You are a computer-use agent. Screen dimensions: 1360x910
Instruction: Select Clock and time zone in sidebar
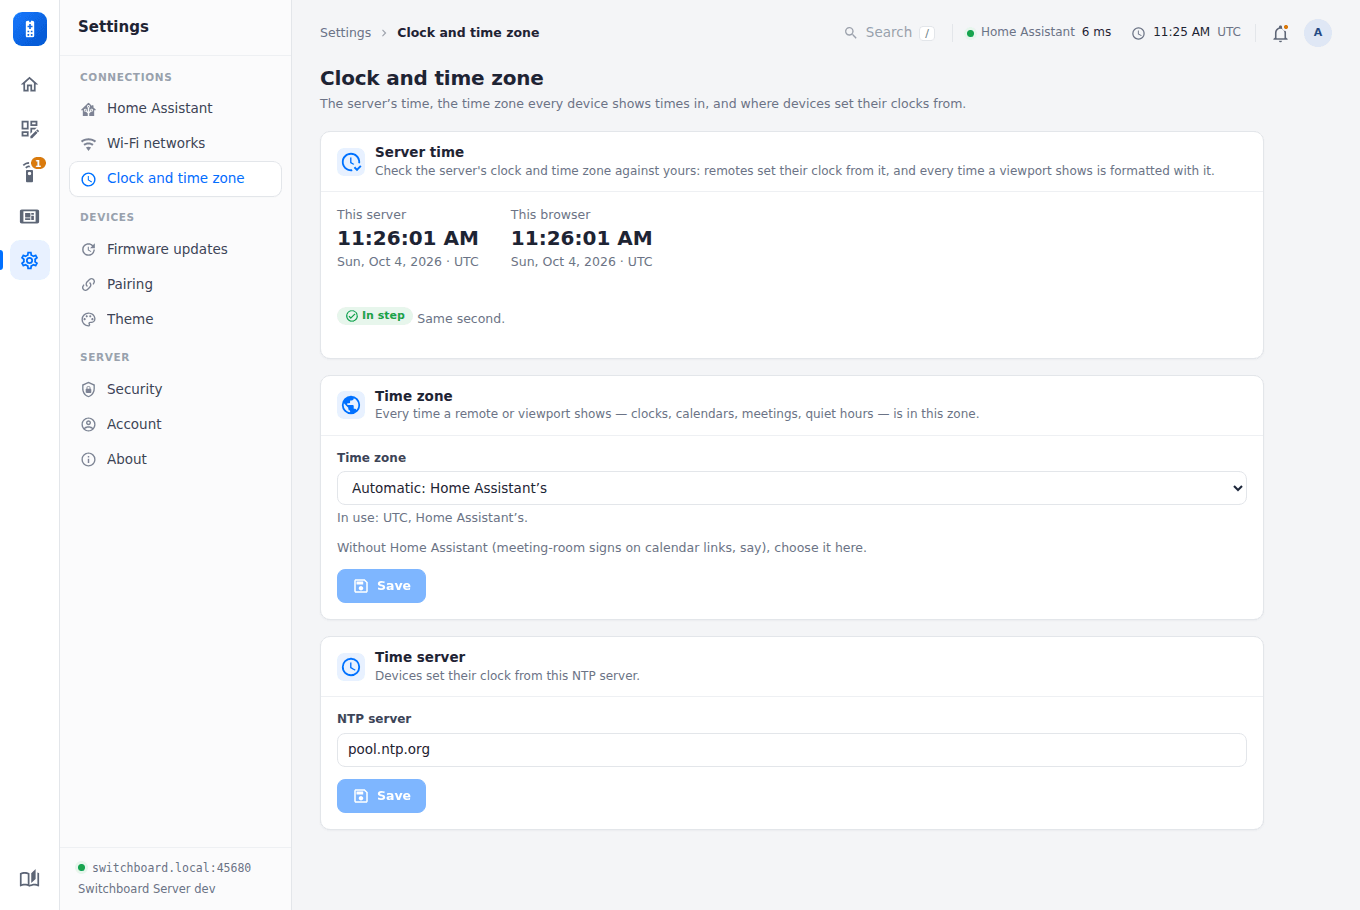coord(175,179)
